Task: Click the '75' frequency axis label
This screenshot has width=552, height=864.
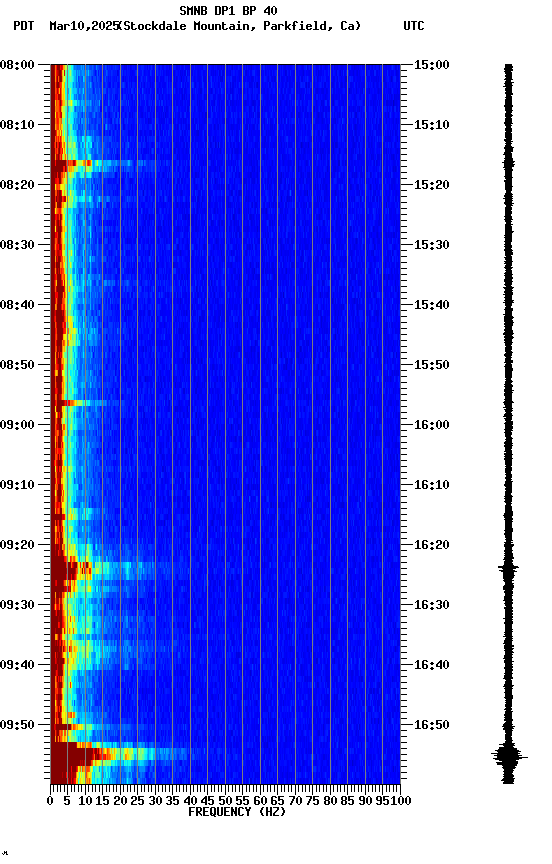Action: click(312, 801)
